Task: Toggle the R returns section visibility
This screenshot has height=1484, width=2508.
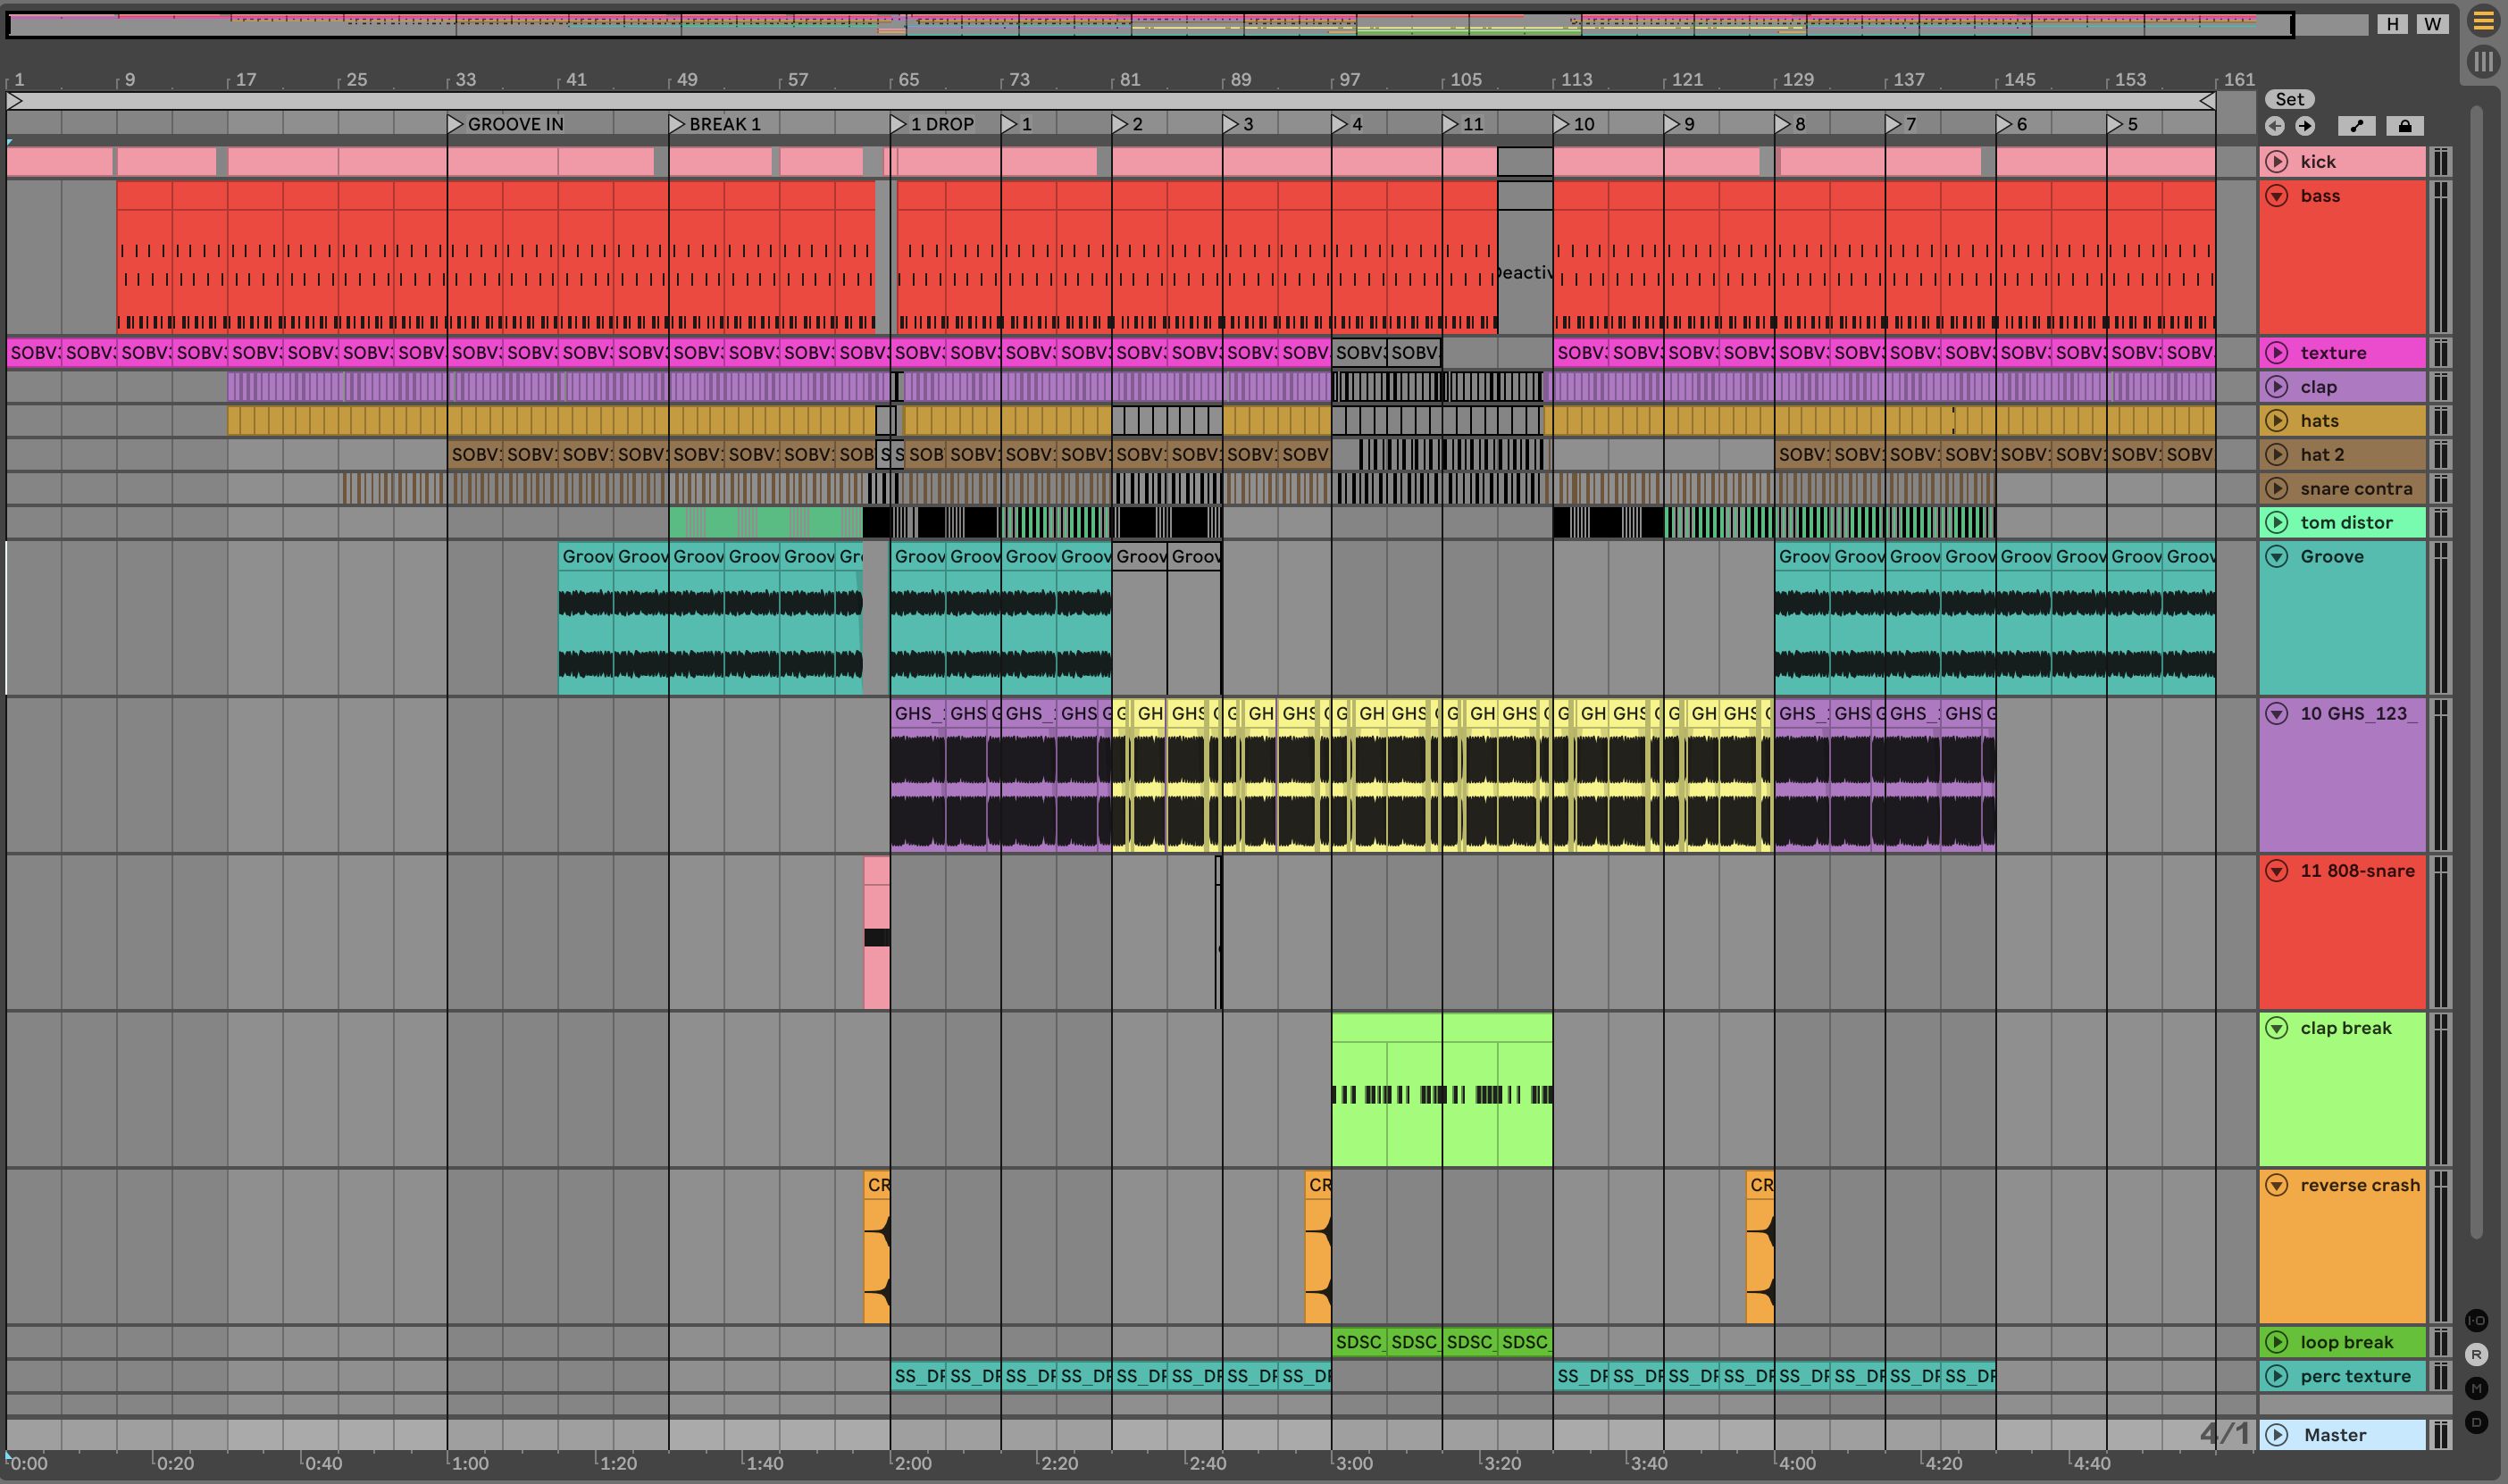Action: point(2477,1355)
